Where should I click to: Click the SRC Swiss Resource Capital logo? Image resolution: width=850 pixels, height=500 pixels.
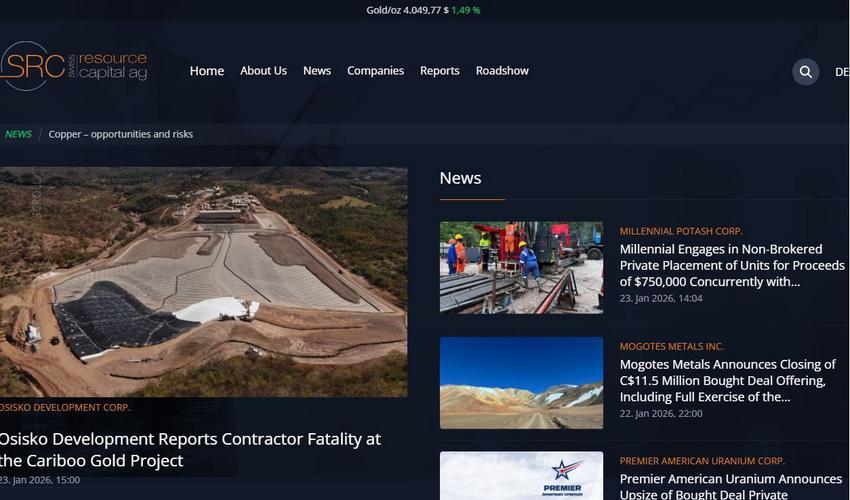click(74, 66)
